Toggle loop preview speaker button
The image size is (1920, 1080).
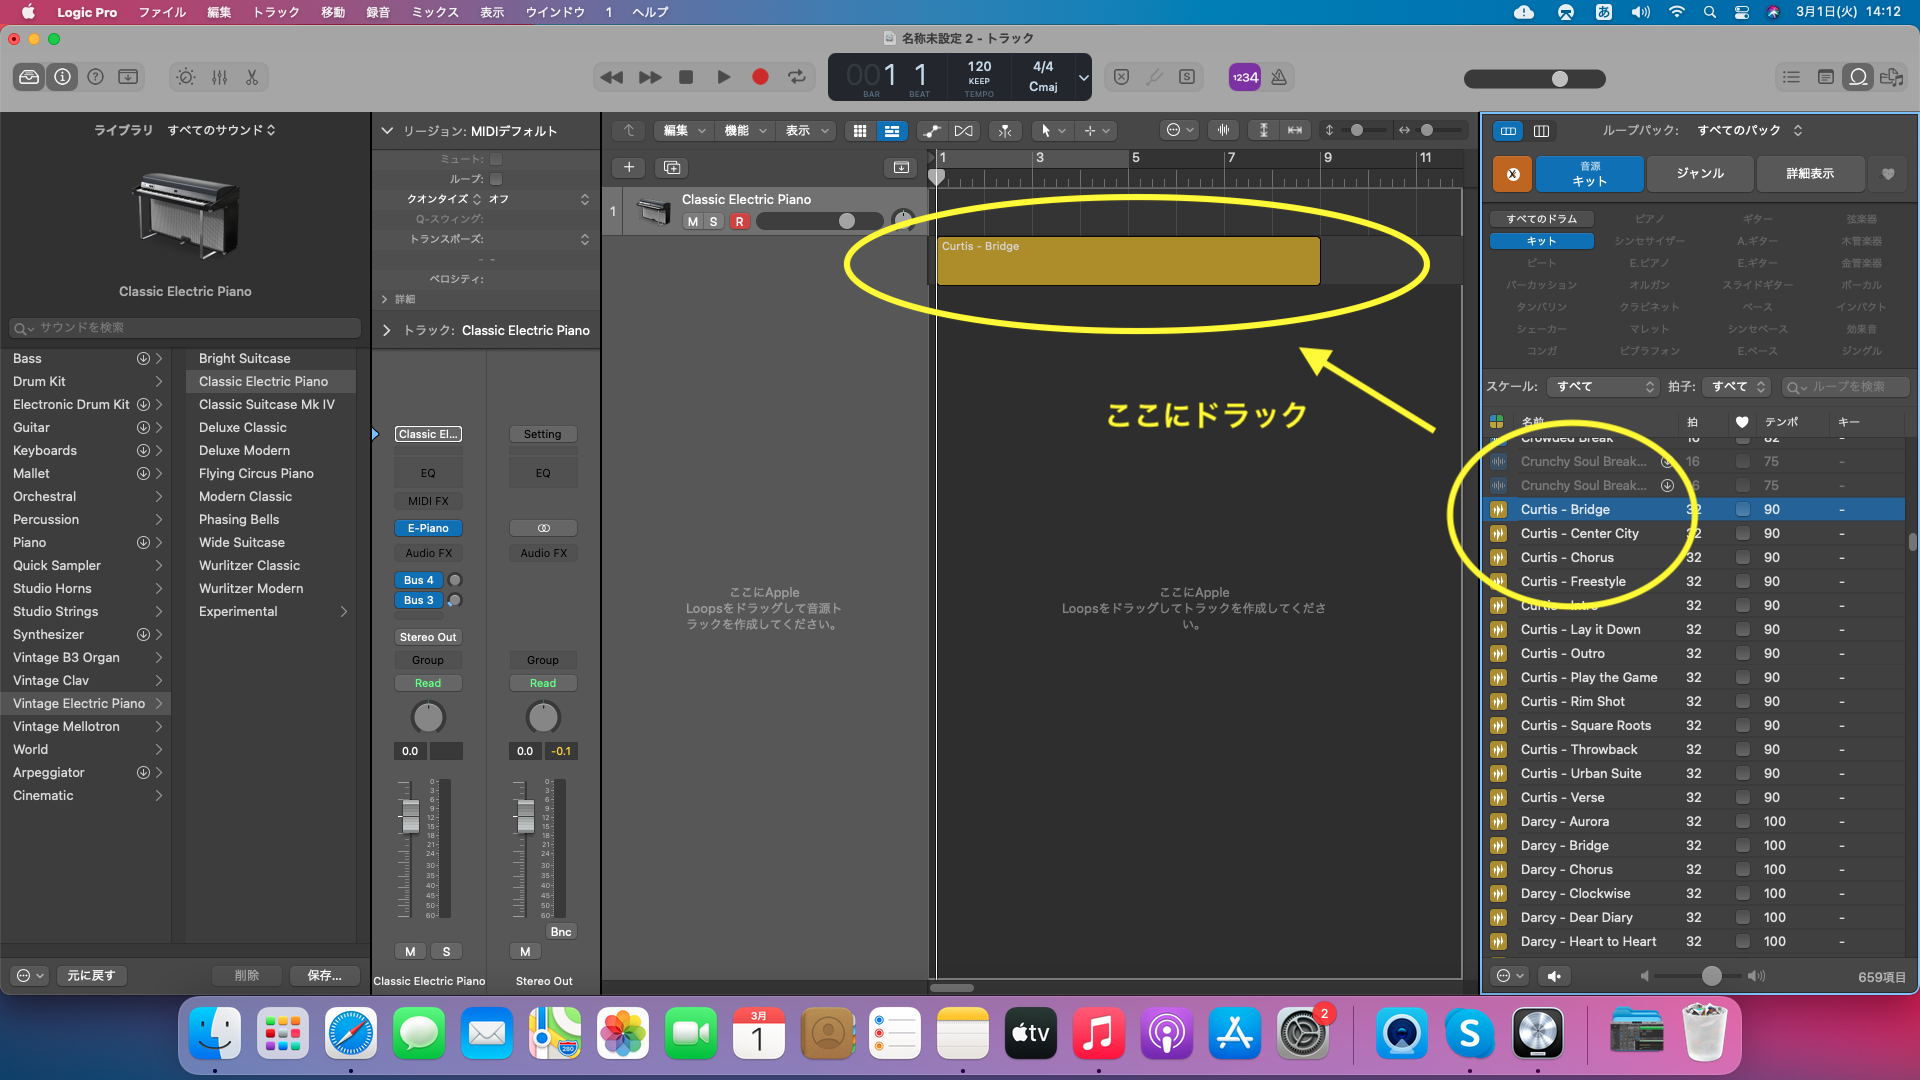pos(1554,976)
